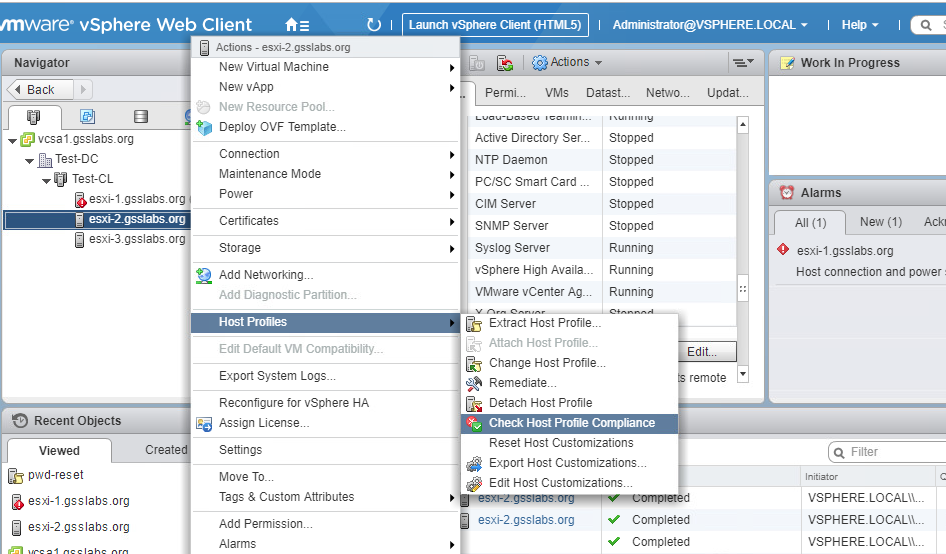The image size is (946, 554).
Task: Click the pwd-reset host profile icon
Action: 16,476
